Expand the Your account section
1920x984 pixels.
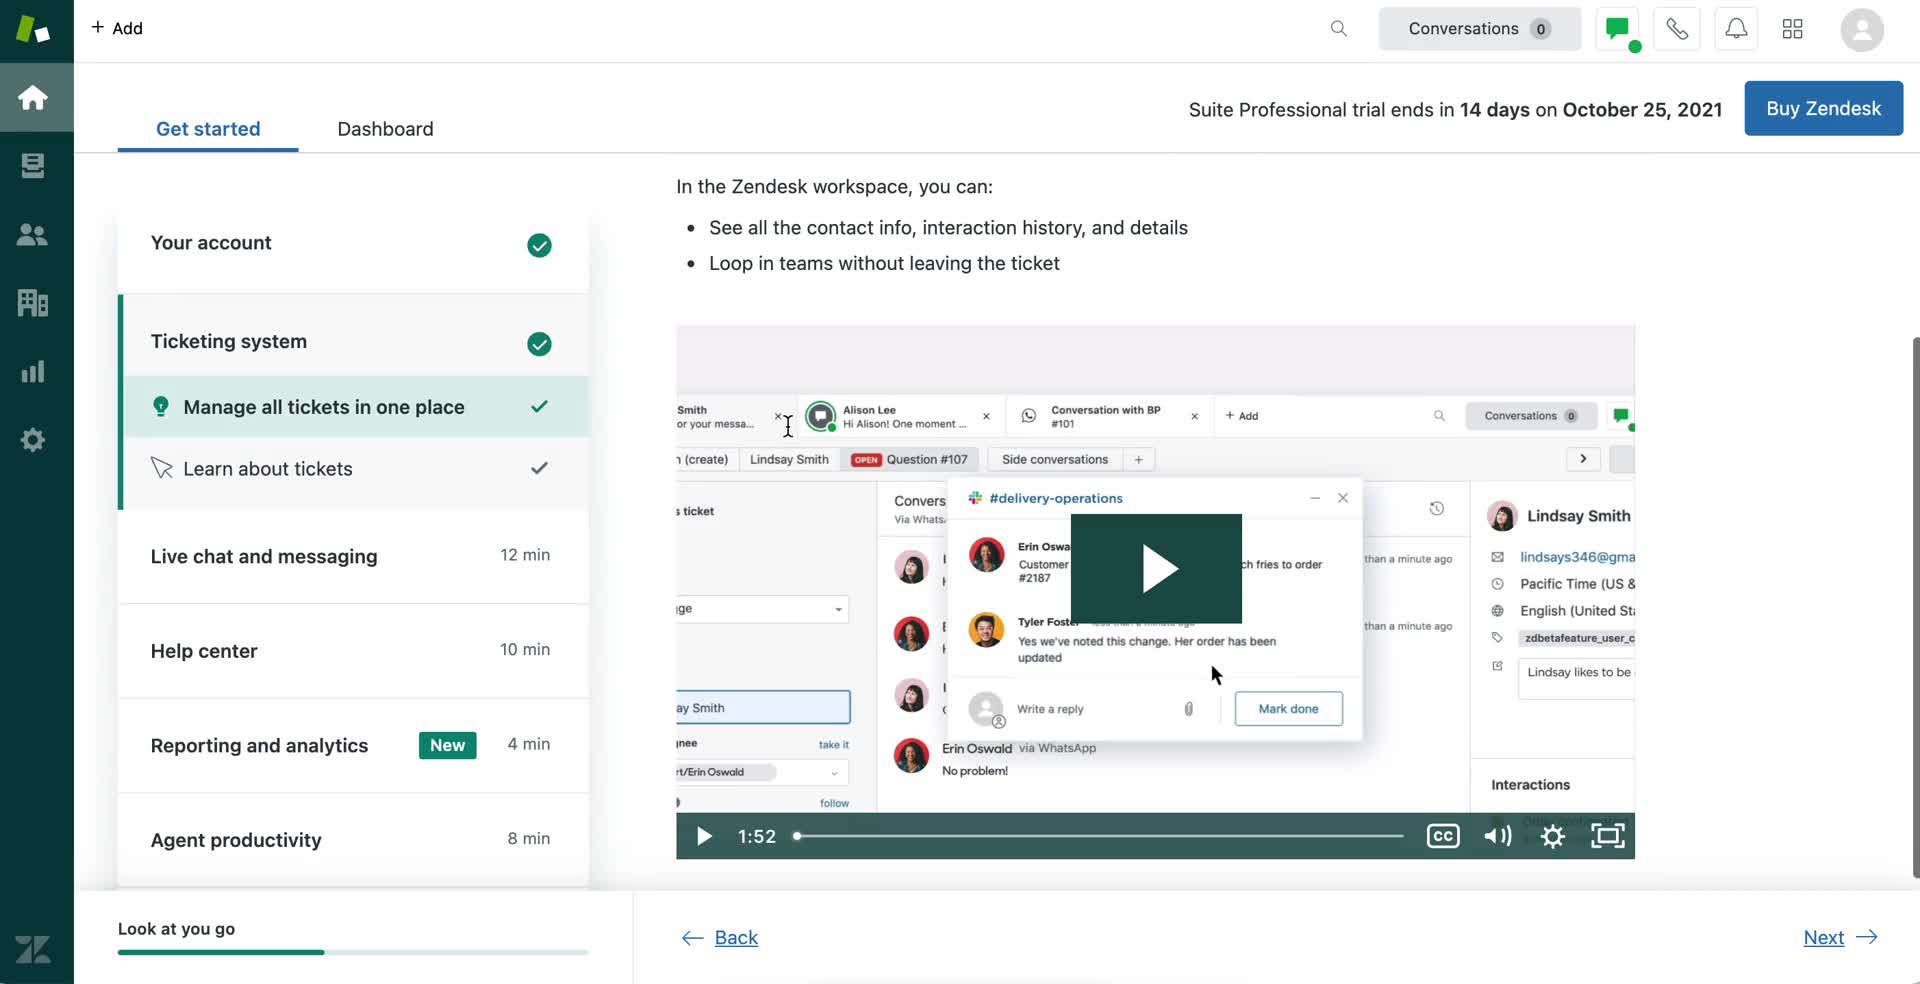pos(353,245)
